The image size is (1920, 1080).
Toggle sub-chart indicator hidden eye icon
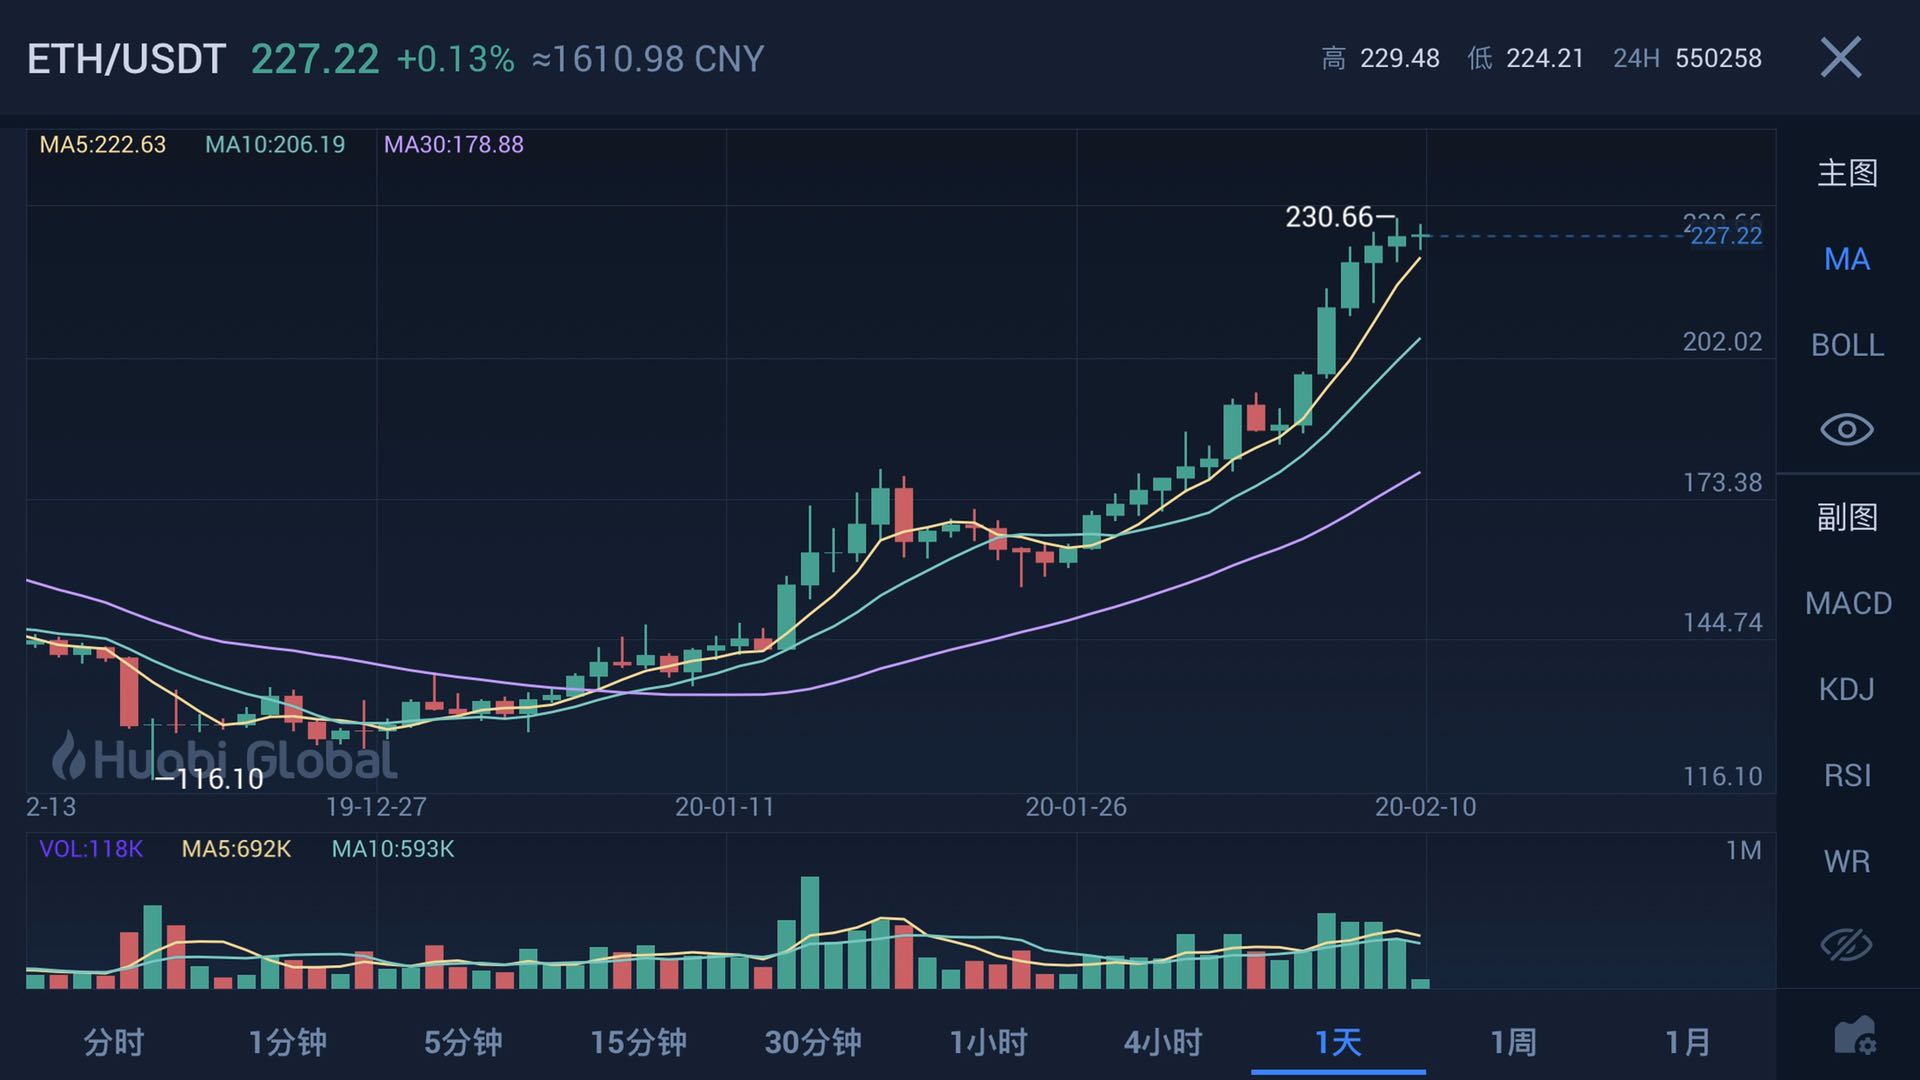1846,945
